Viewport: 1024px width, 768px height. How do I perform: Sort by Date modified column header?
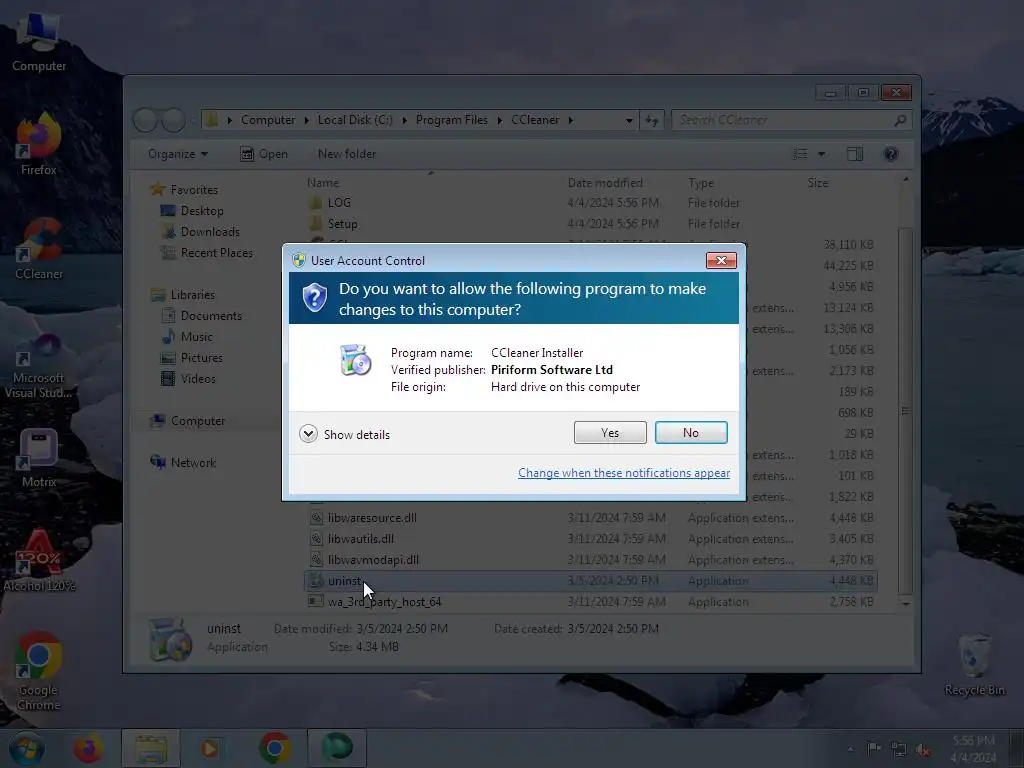tap(605, 183)
